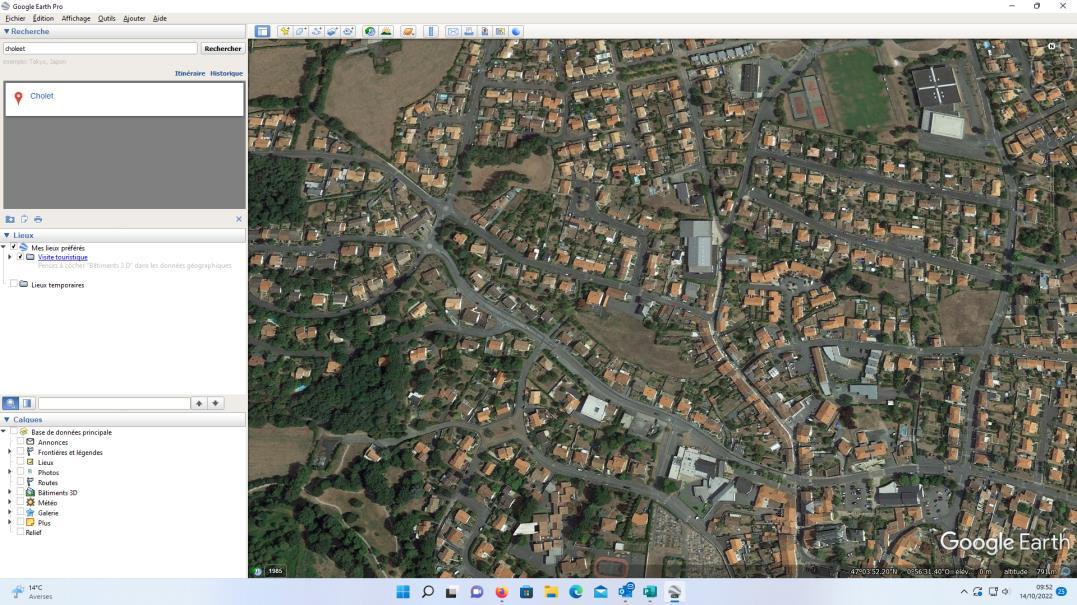This screenshot has height=605, width=1077.
Task: Enable the Photos layer checkbox
Action: click(20, 472)
